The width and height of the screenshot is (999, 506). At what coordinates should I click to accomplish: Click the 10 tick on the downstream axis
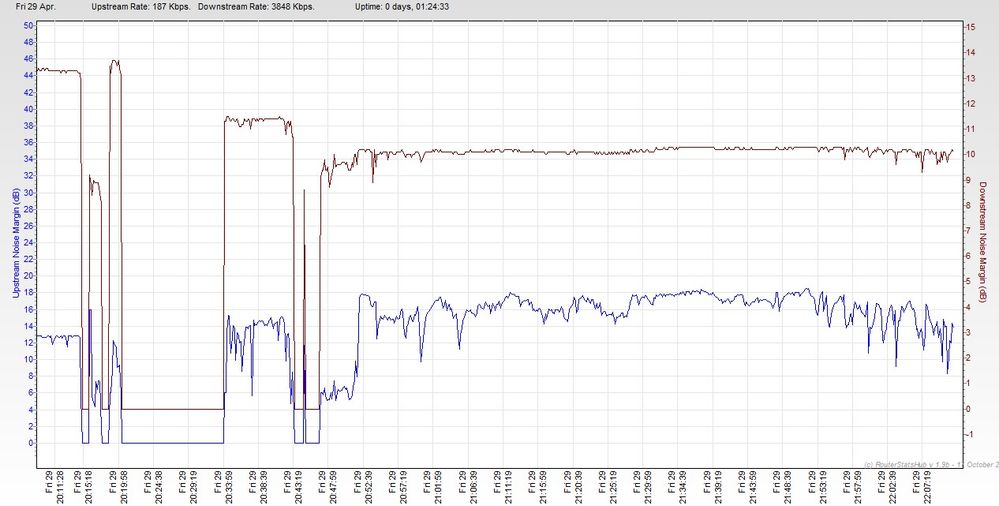(969, 154)
